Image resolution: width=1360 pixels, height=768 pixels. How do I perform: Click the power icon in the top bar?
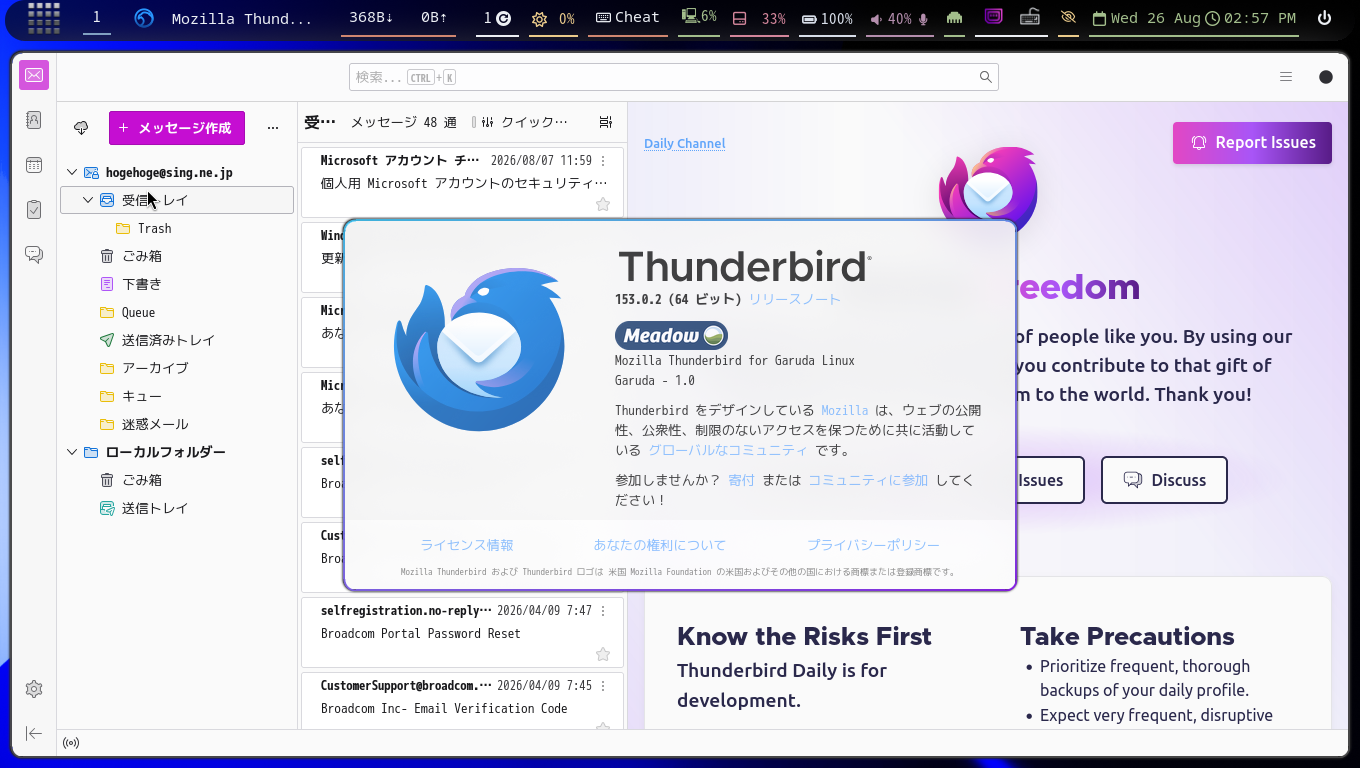pyautogui.click(x=1325, y=18)
